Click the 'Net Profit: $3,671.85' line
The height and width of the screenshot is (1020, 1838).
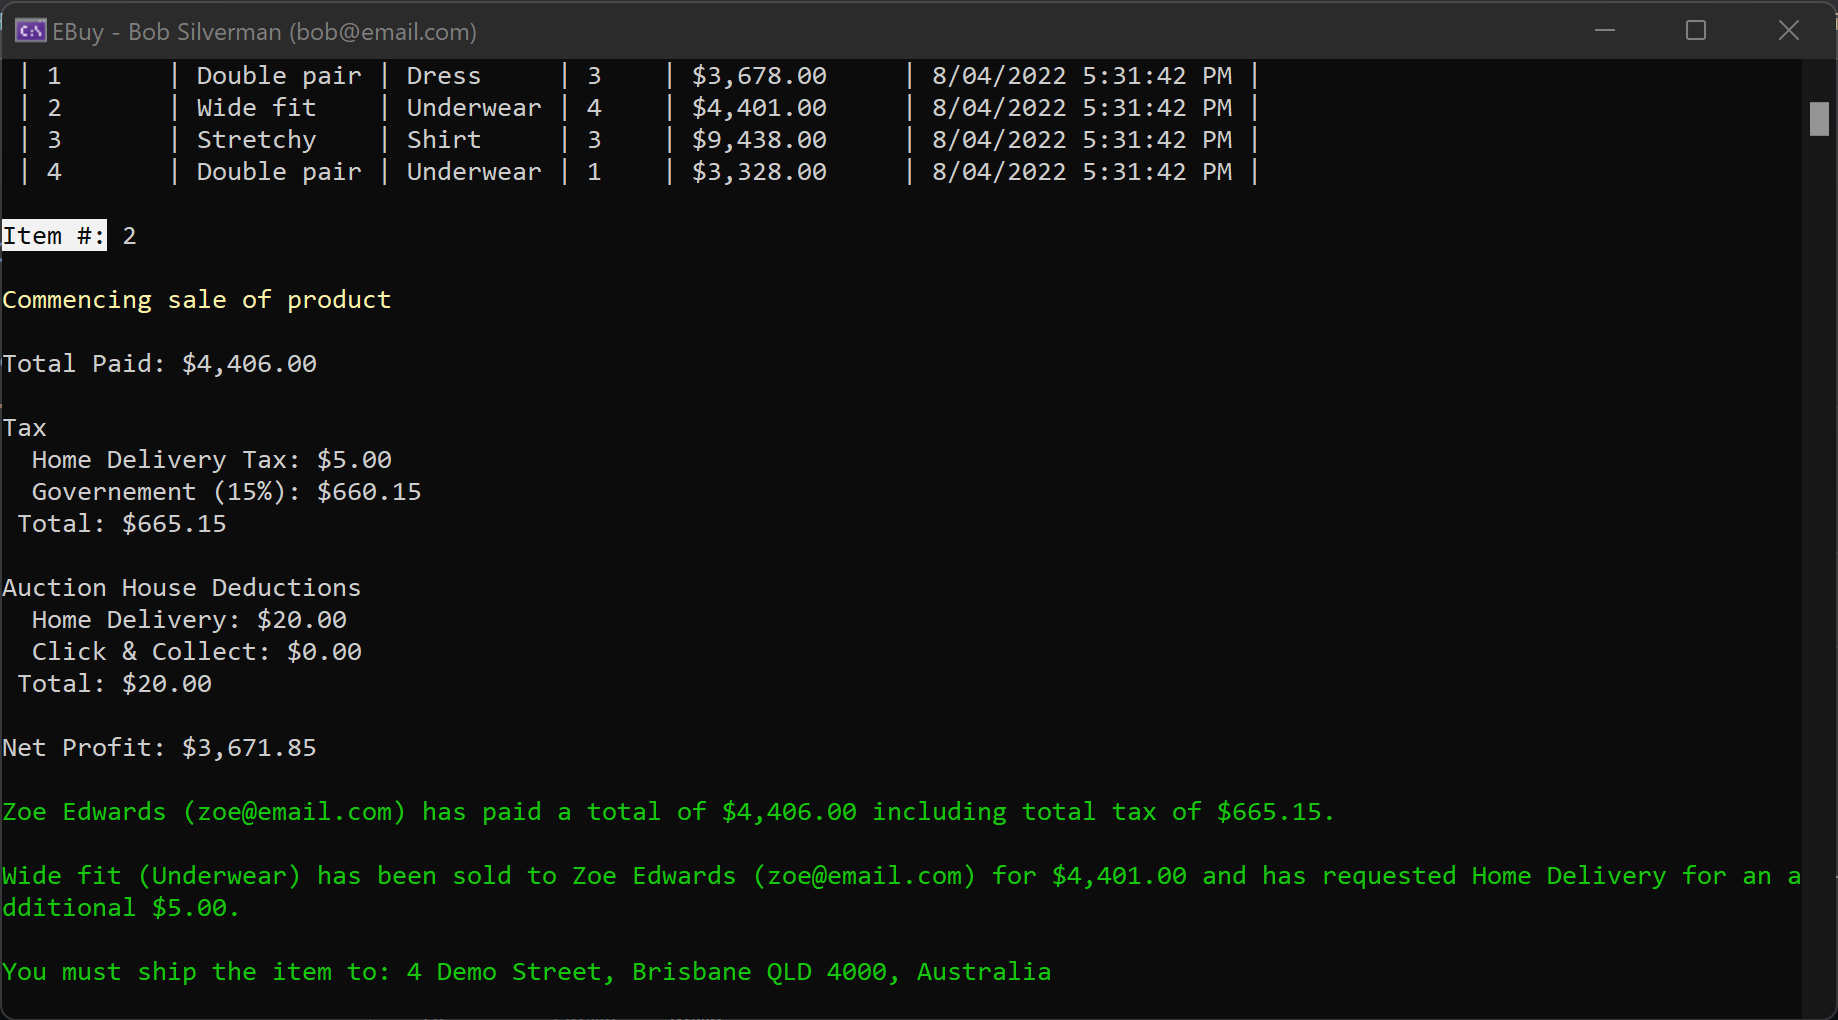(159, 748)
